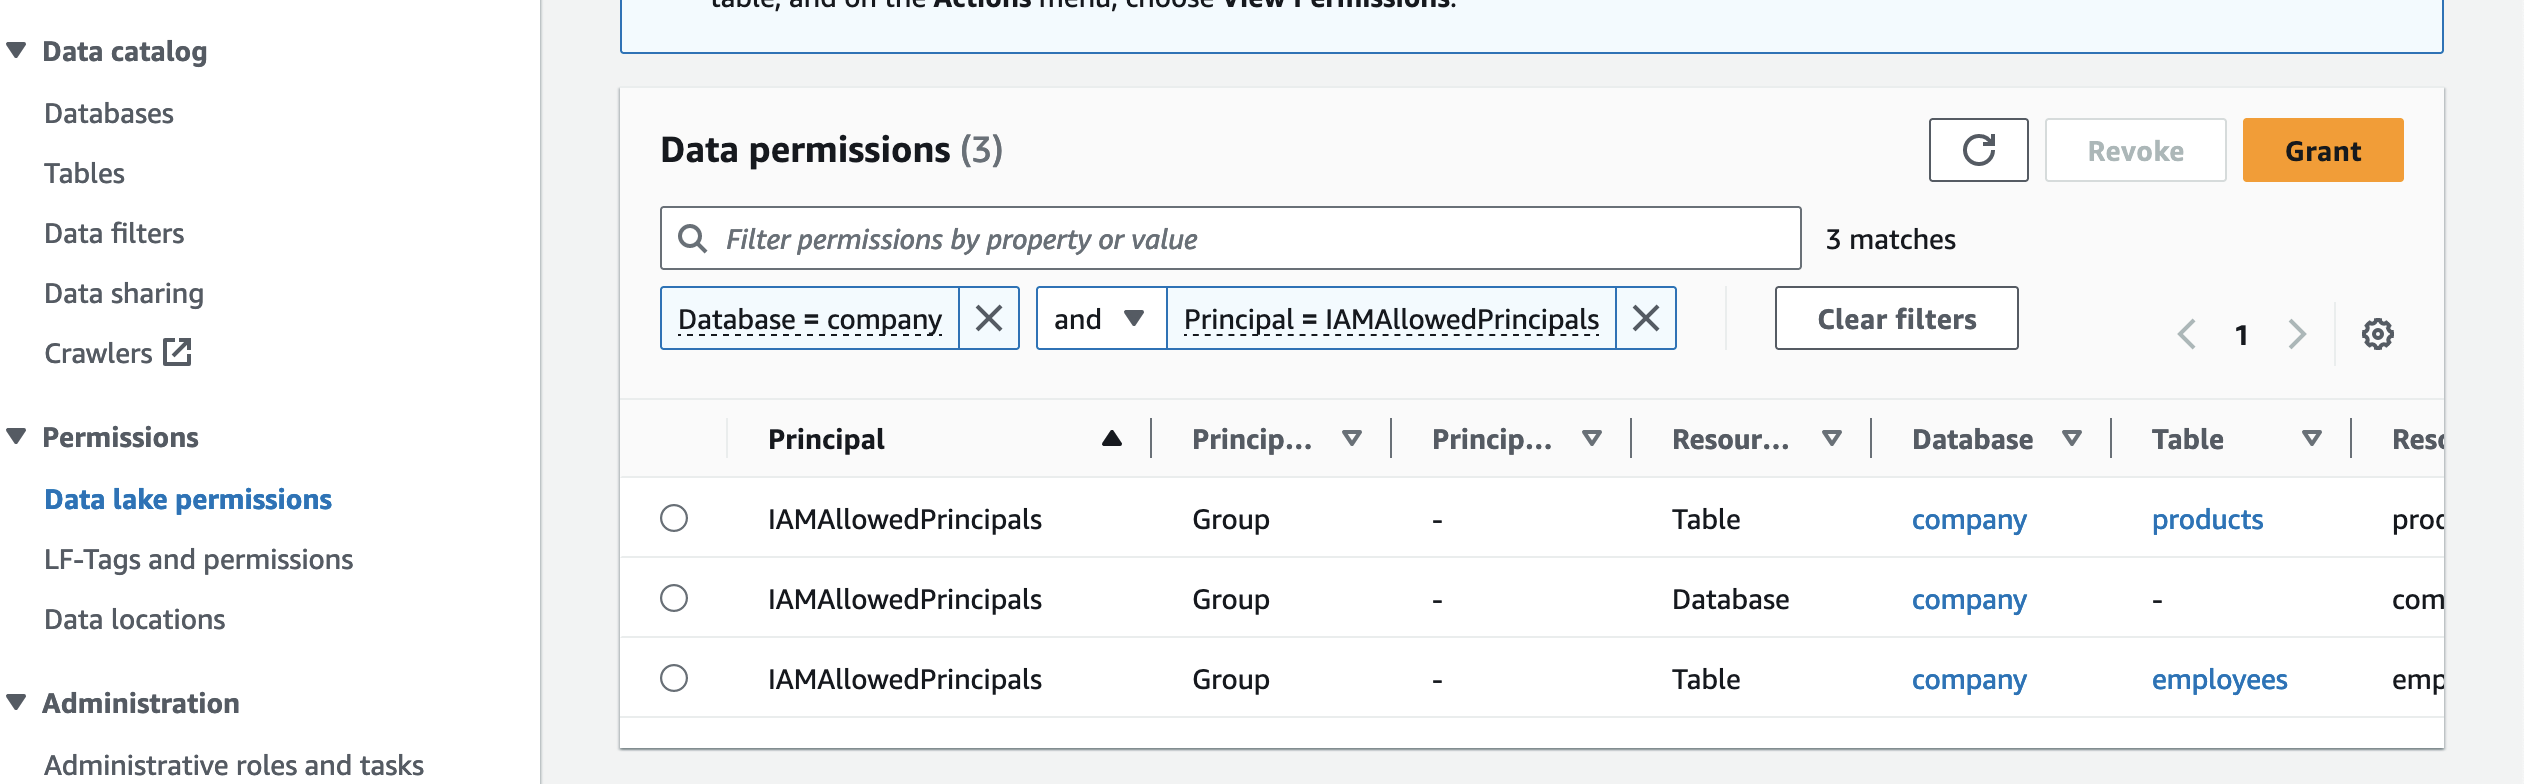
Task: Select the database-level company permission row
Action: point(674,599)
